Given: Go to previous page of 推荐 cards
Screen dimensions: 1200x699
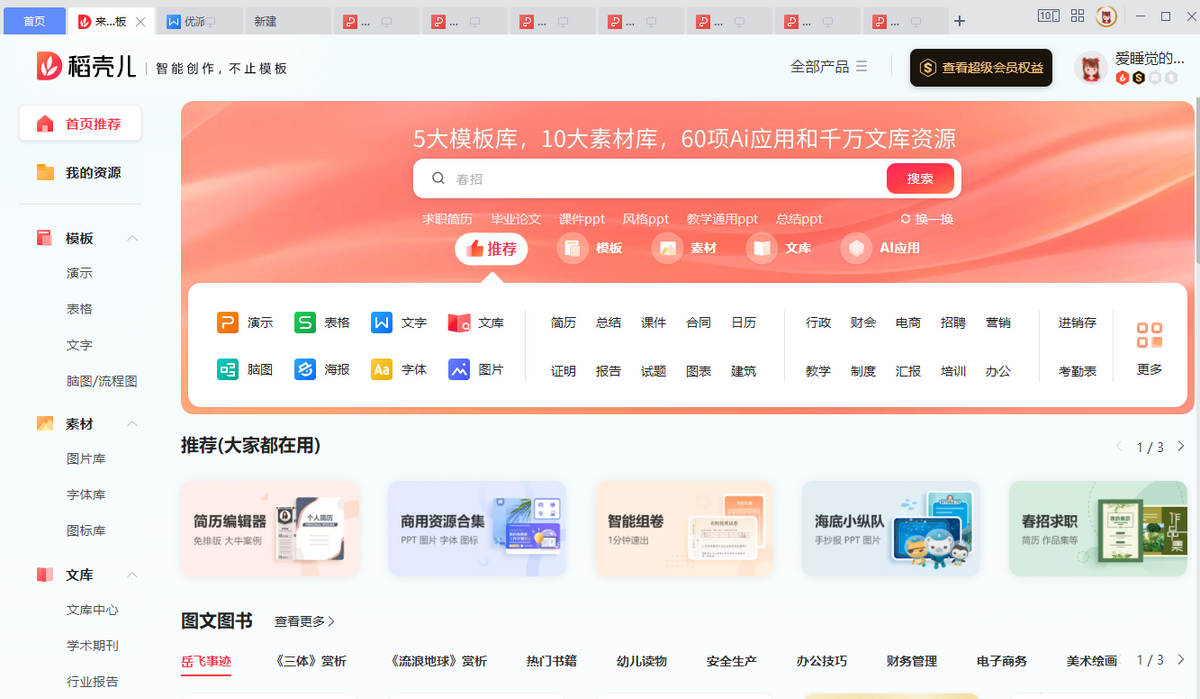Looking at the screenshot, I should (x=1119, y=446).
